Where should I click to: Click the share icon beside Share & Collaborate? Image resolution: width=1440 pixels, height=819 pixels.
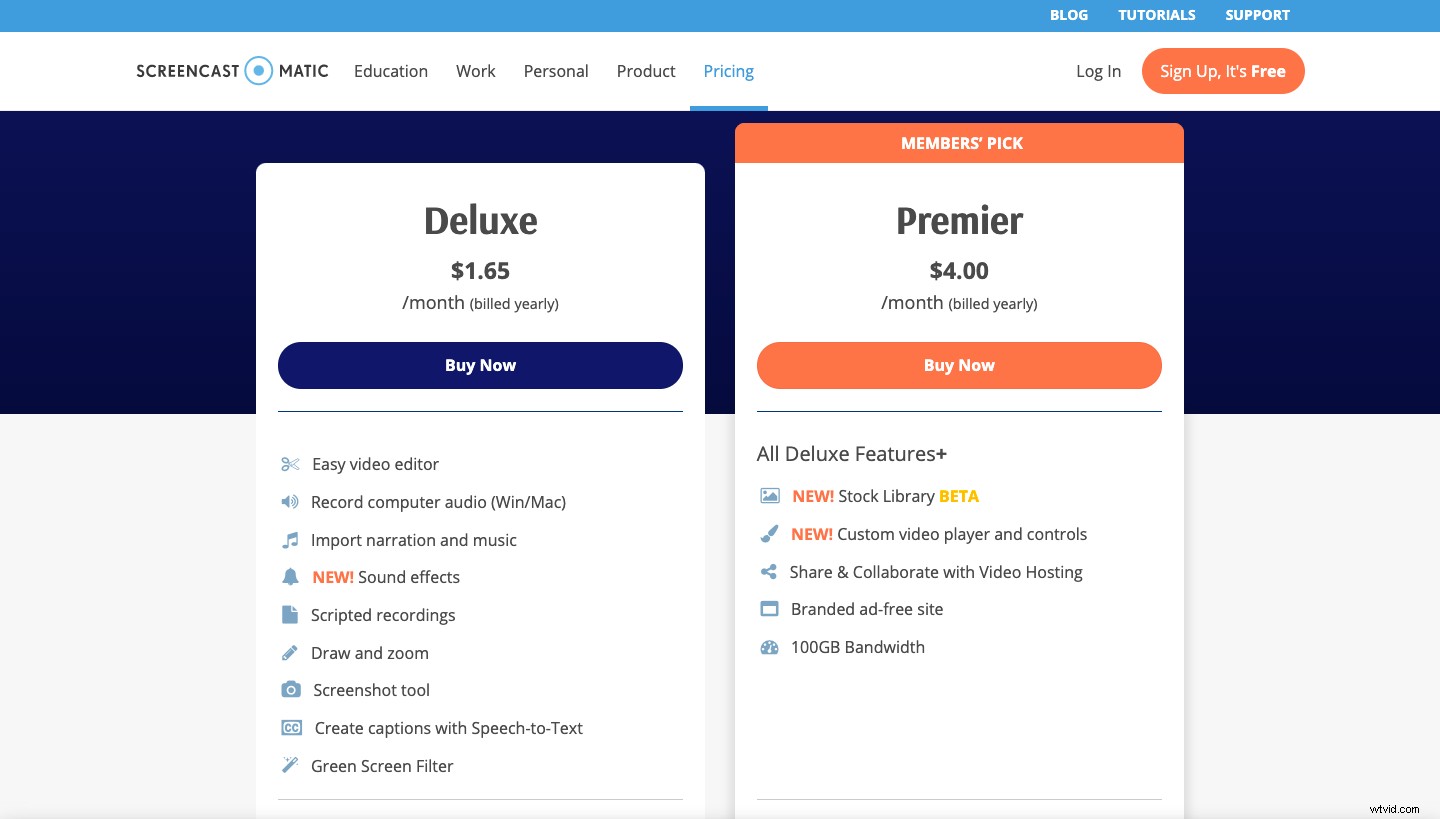coord(769,571)
